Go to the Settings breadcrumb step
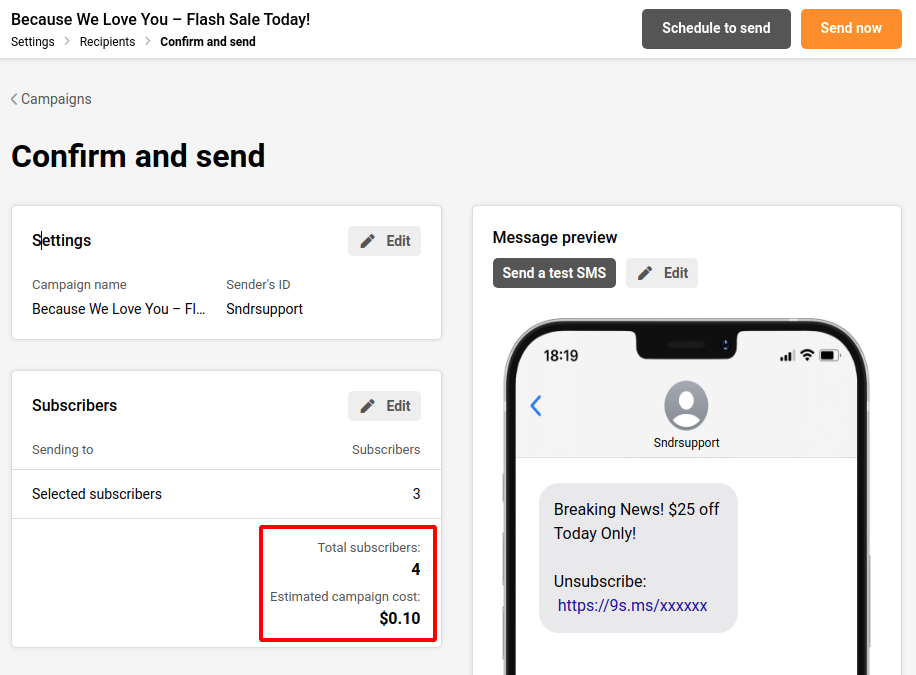Image resolution: width=916 pixels, height=675 pixels. pyautogui.click(x=33, y=42)
